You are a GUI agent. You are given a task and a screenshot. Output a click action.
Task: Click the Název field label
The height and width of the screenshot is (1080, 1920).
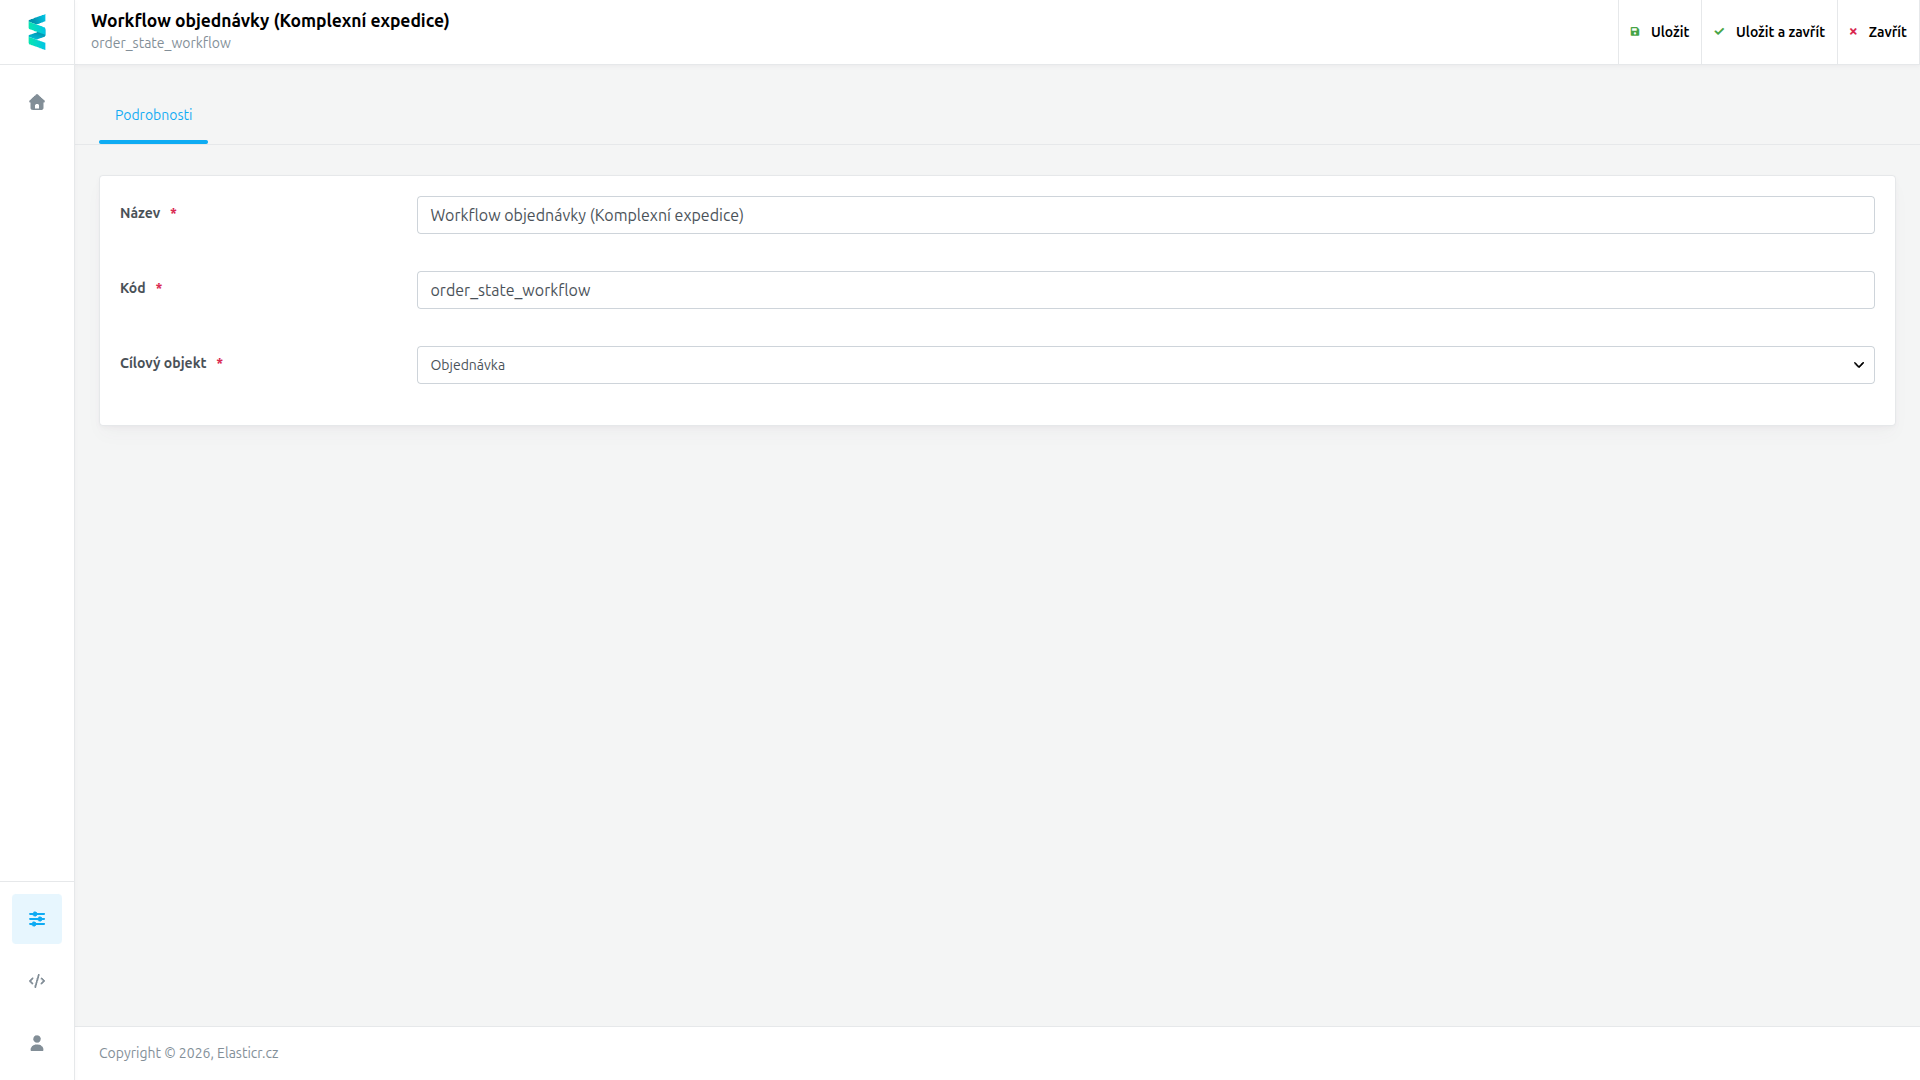pyautogui.click(x=140, y=213)
